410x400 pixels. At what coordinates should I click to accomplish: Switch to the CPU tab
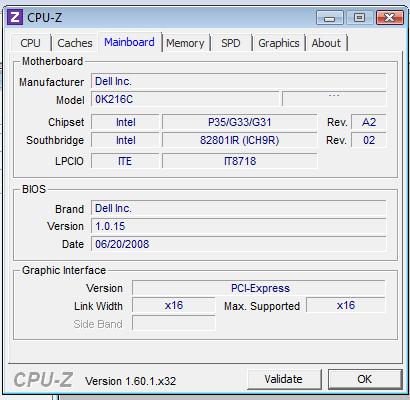coord(30,43)
